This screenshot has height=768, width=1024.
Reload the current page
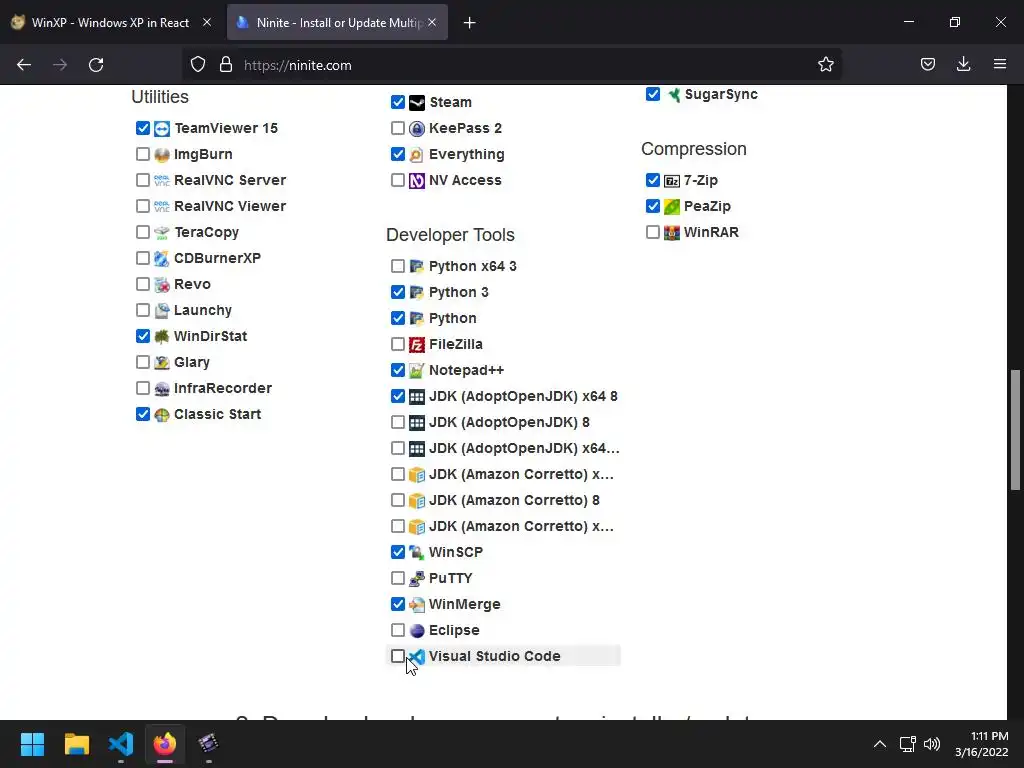(x=96, y=65)
